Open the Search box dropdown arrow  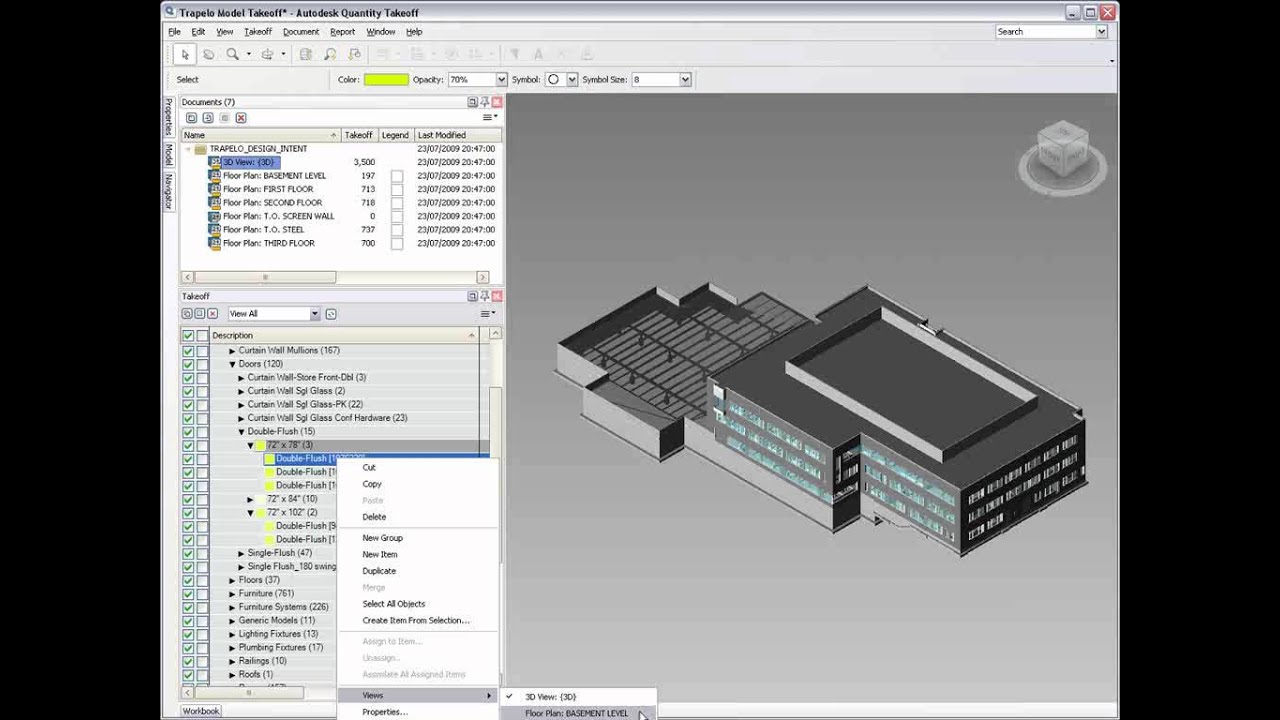[x=1101, y=32]
